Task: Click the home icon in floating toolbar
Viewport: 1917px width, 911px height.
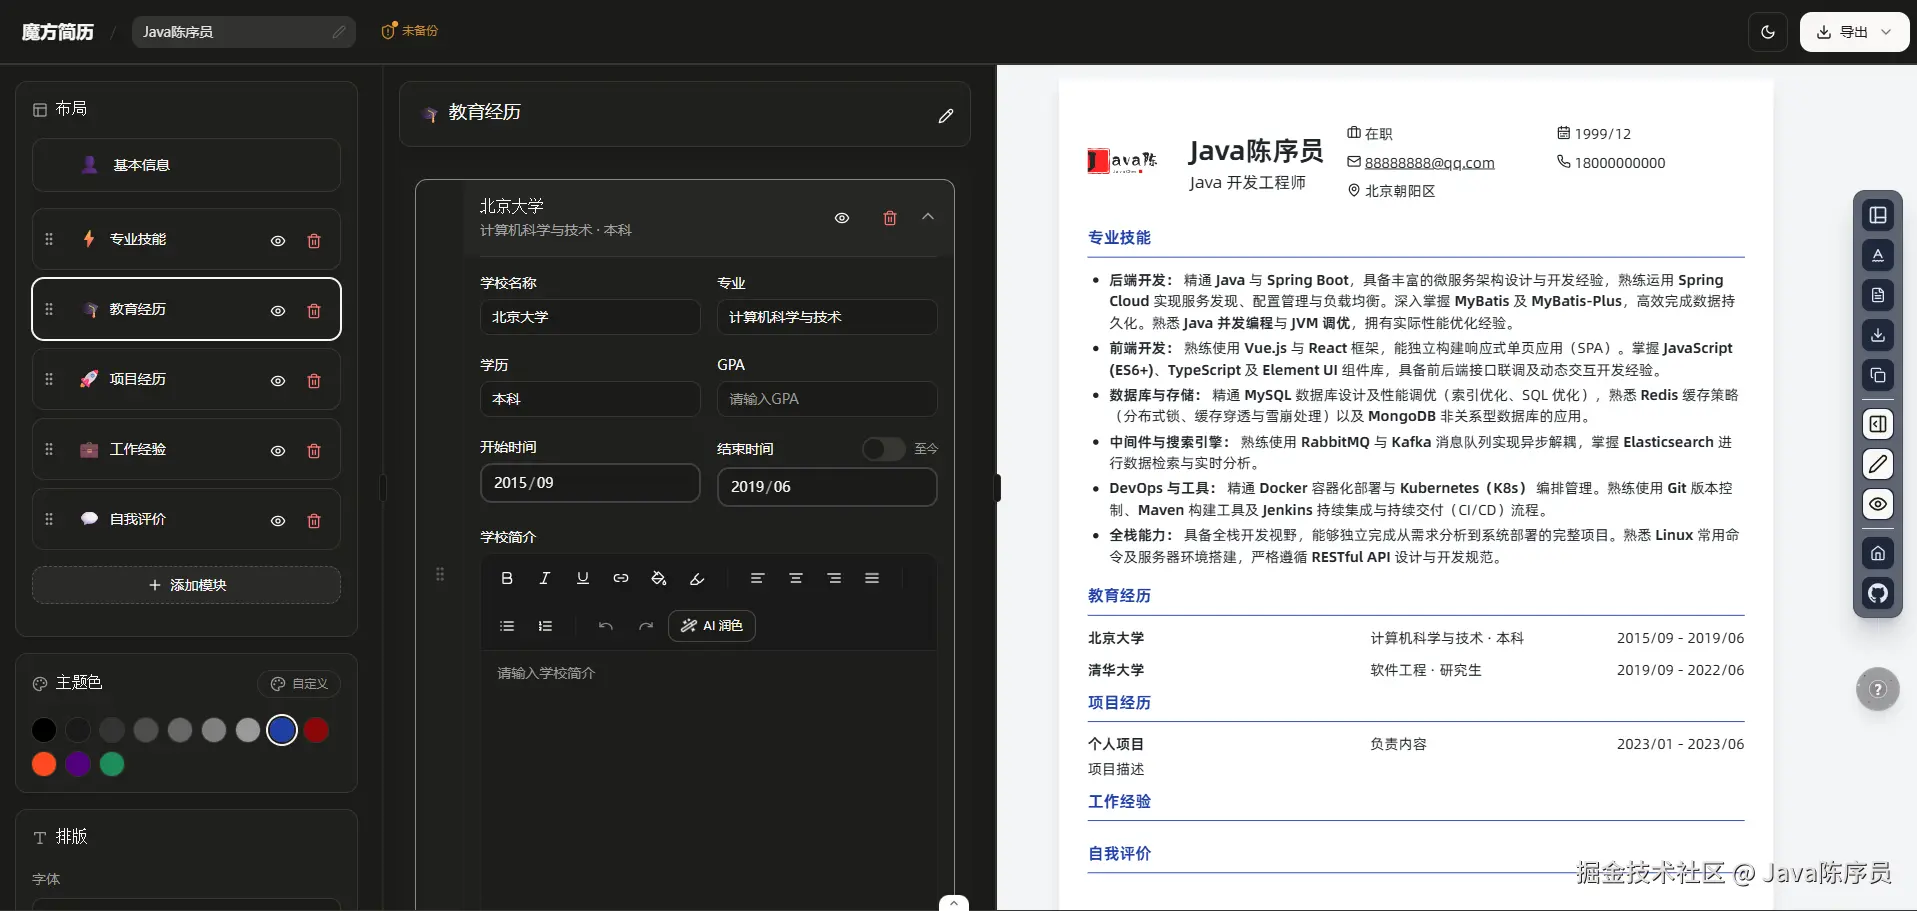Action: [1878, 553]
